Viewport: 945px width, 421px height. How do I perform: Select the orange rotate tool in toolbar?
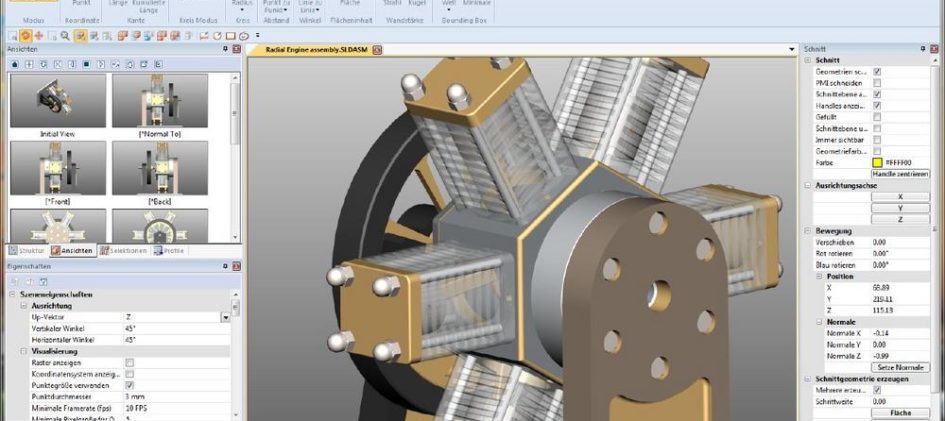(25, 35)
